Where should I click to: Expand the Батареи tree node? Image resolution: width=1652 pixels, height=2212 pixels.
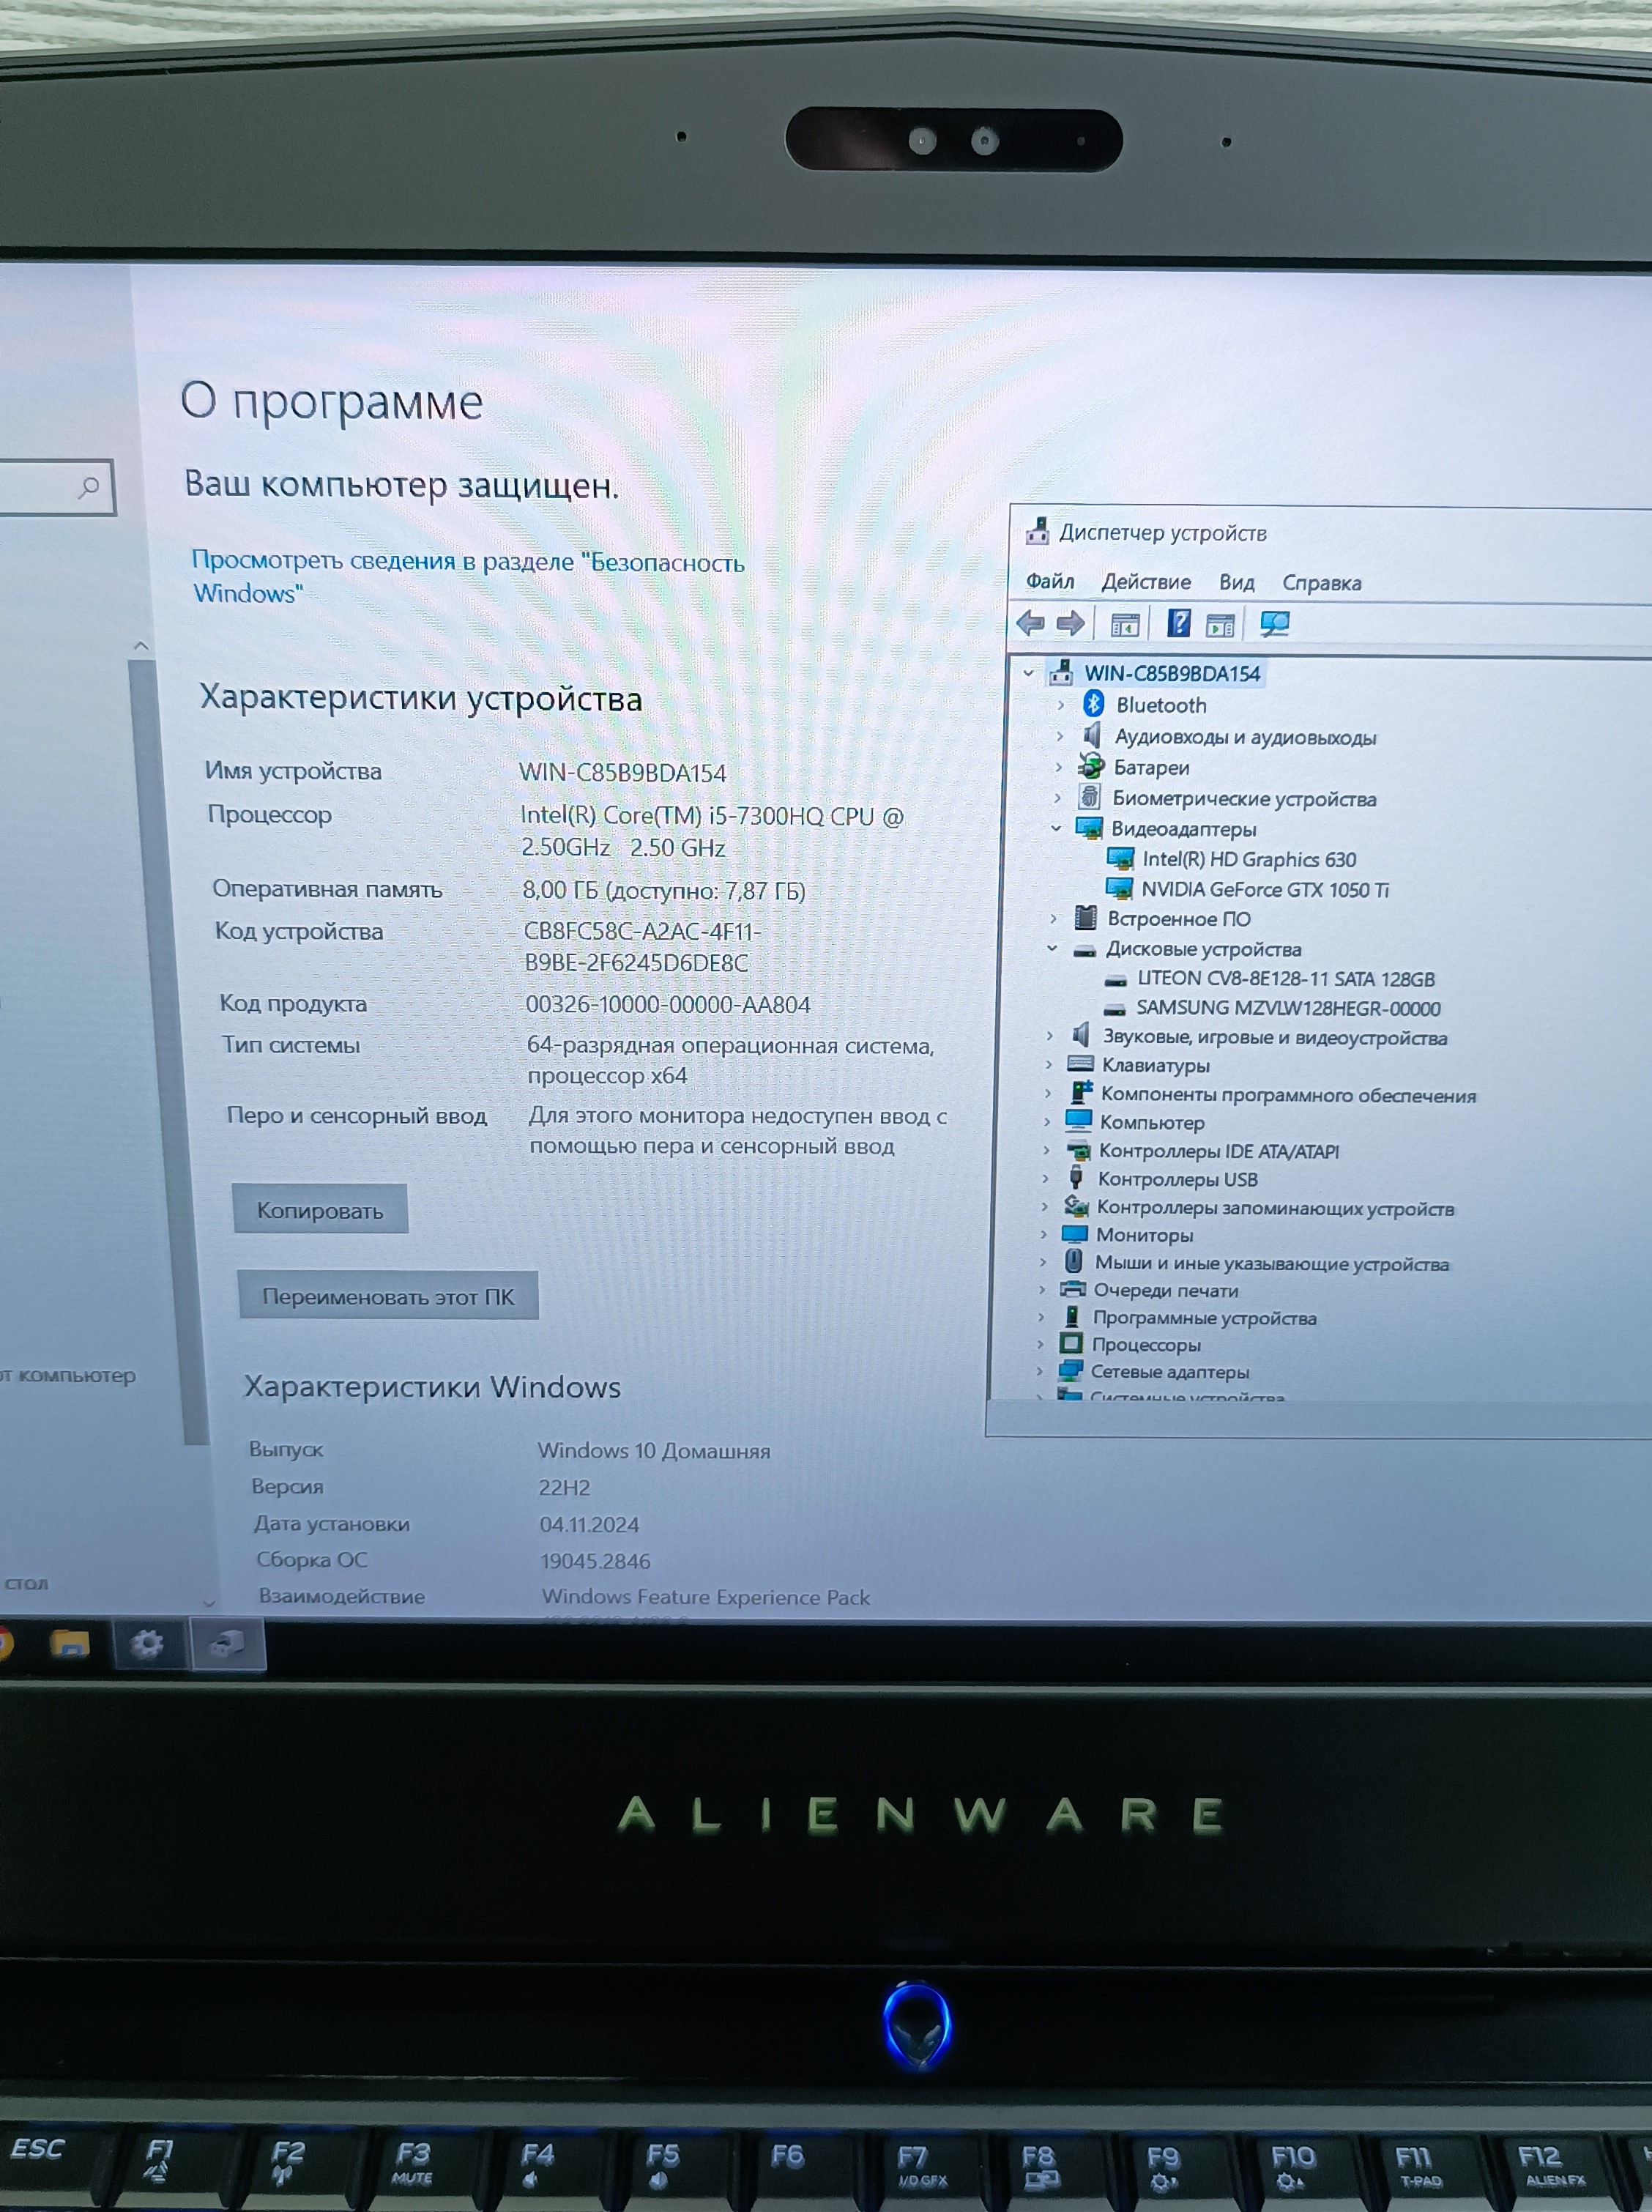(1058, 768)
